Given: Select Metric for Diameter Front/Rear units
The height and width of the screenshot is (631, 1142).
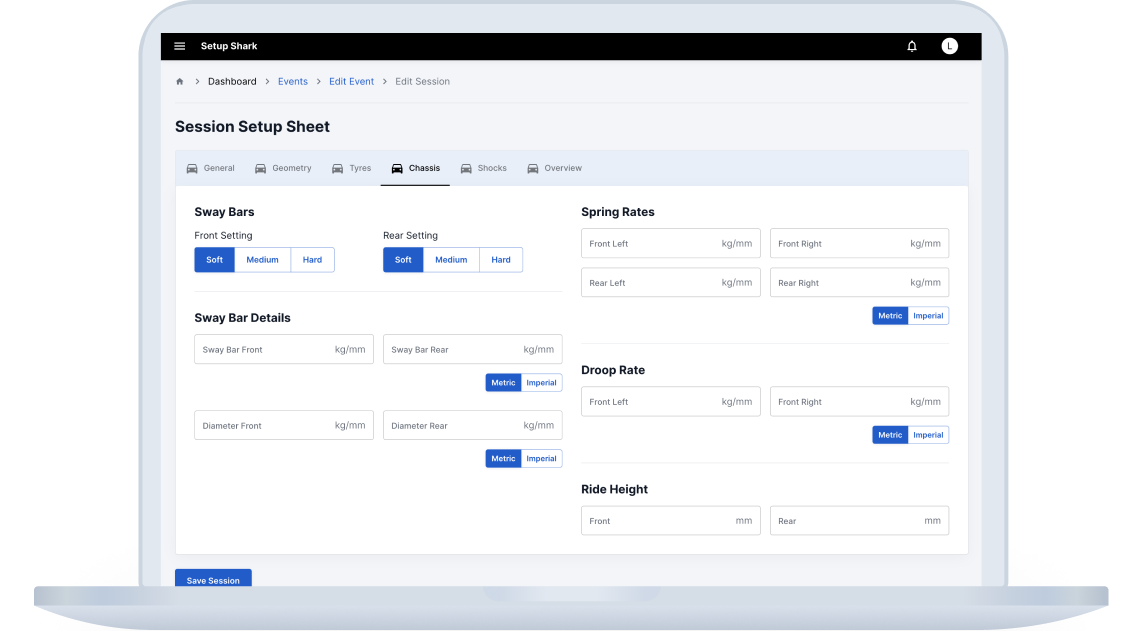Looking at the screenshot, I should 503,459.
